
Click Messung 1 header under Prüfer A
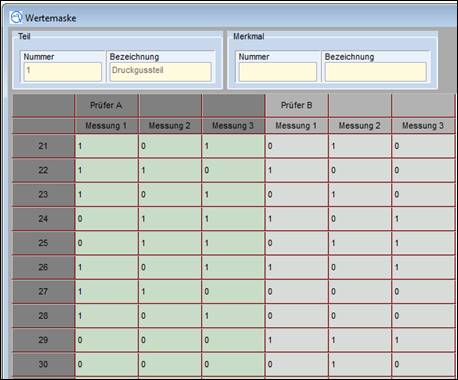107,126
